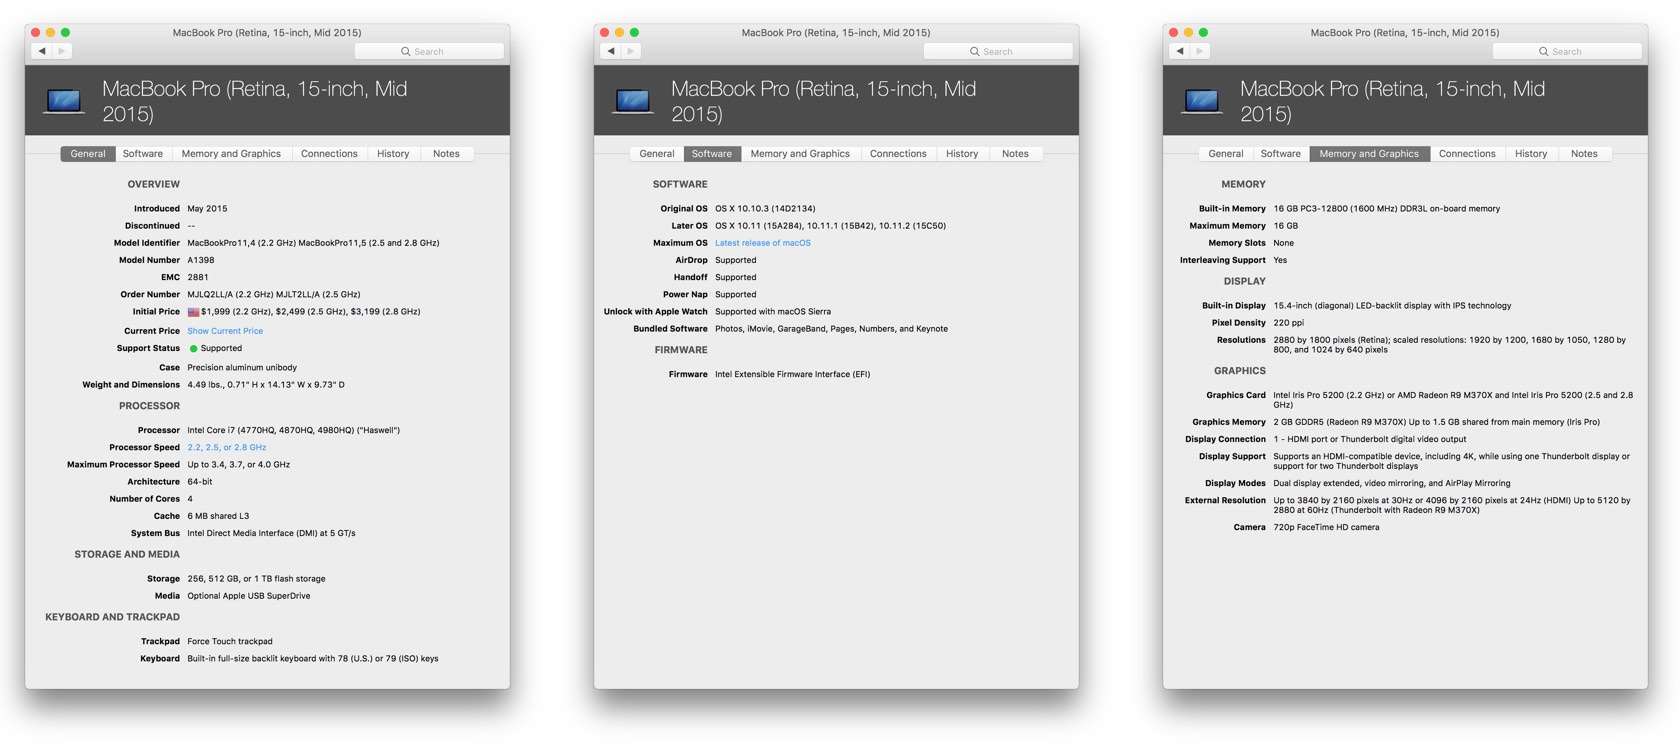Open the Software tab in the left window

(143, 154)
